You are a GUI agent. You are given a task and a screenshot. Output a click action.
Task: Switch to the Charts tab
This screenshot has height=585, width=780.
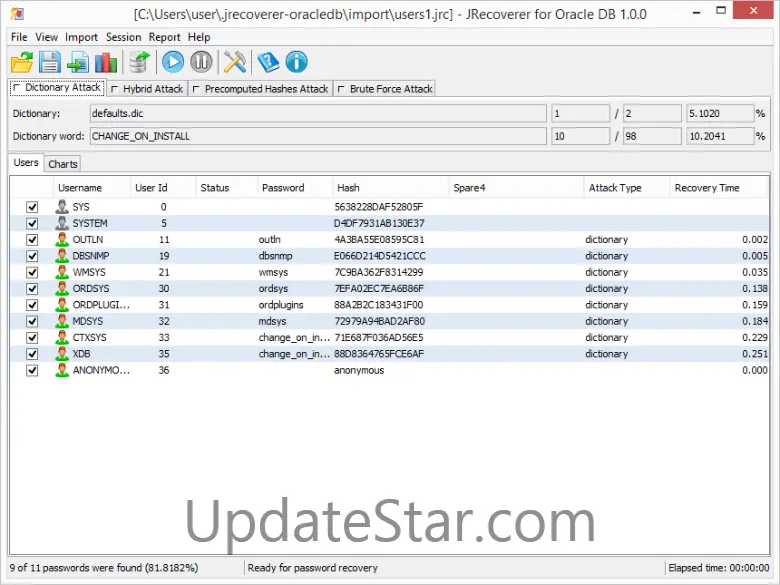[x=63, y=164]
